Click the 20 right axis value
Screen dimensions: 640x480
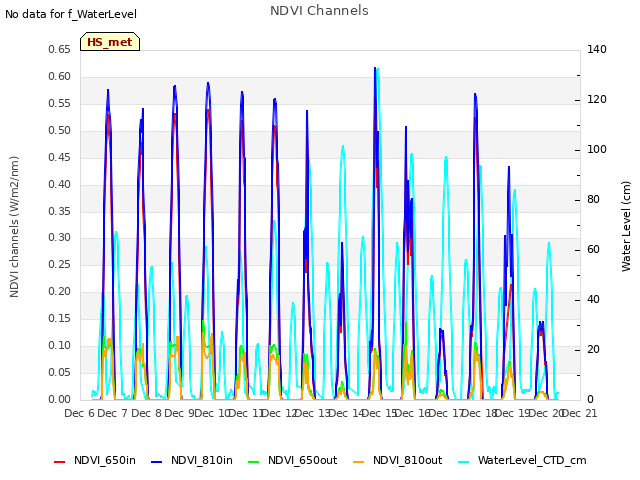point(593,350)
